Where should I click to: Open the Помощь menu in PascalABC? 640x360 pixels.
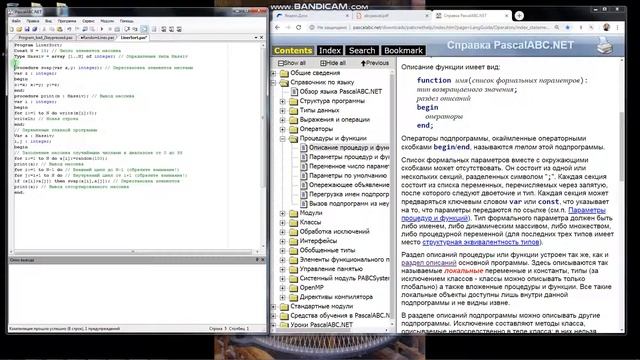coord(127,21)
